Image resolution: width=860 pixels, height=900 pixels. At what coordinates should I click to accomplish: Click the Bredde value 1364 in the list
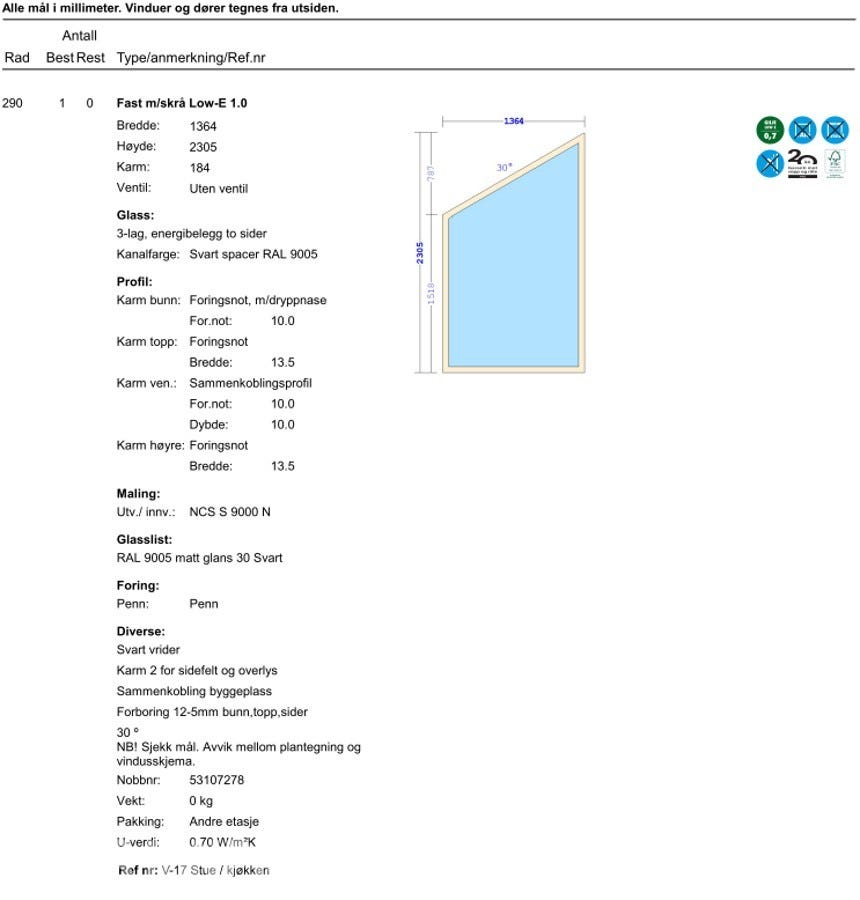click(203, 126)
